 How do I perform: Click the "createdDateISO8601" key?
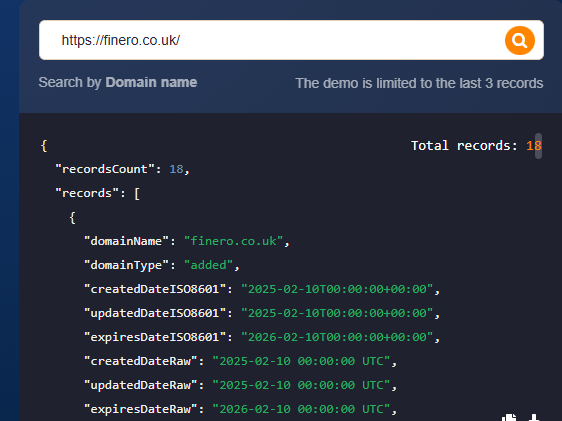155,289
